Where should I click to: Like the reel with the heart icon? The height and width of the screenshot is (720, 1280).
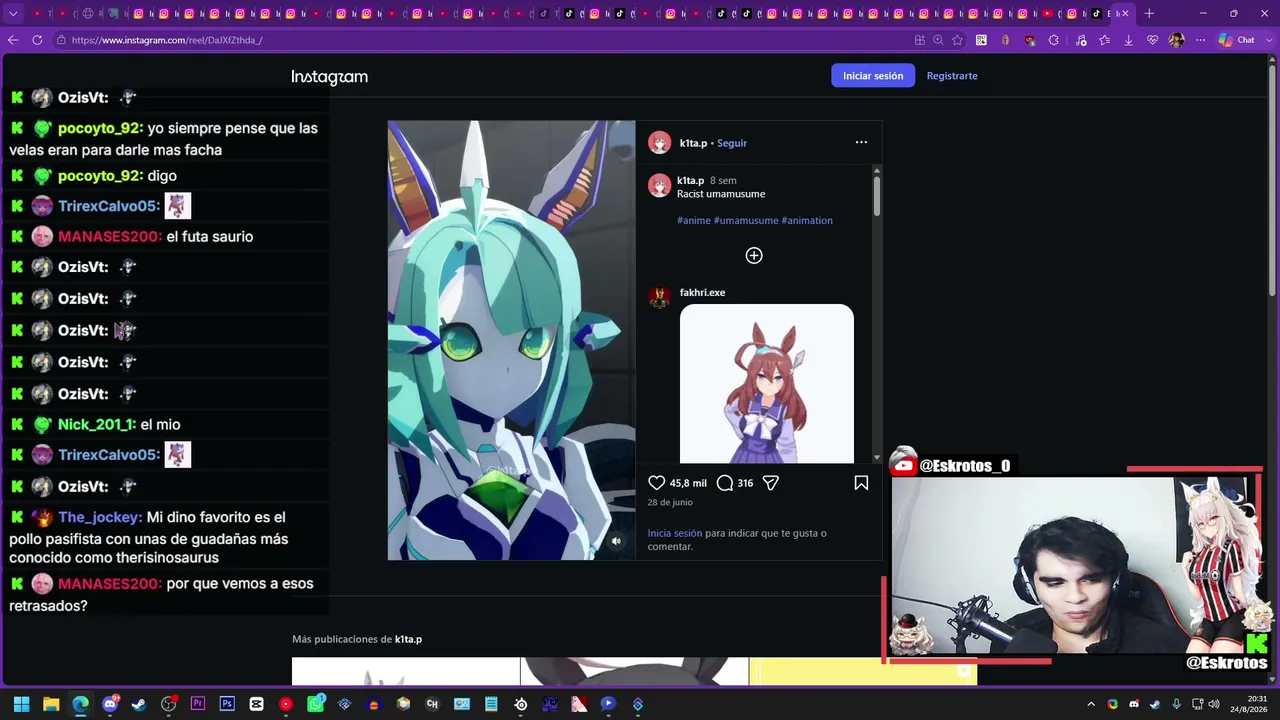click(657, 483)
